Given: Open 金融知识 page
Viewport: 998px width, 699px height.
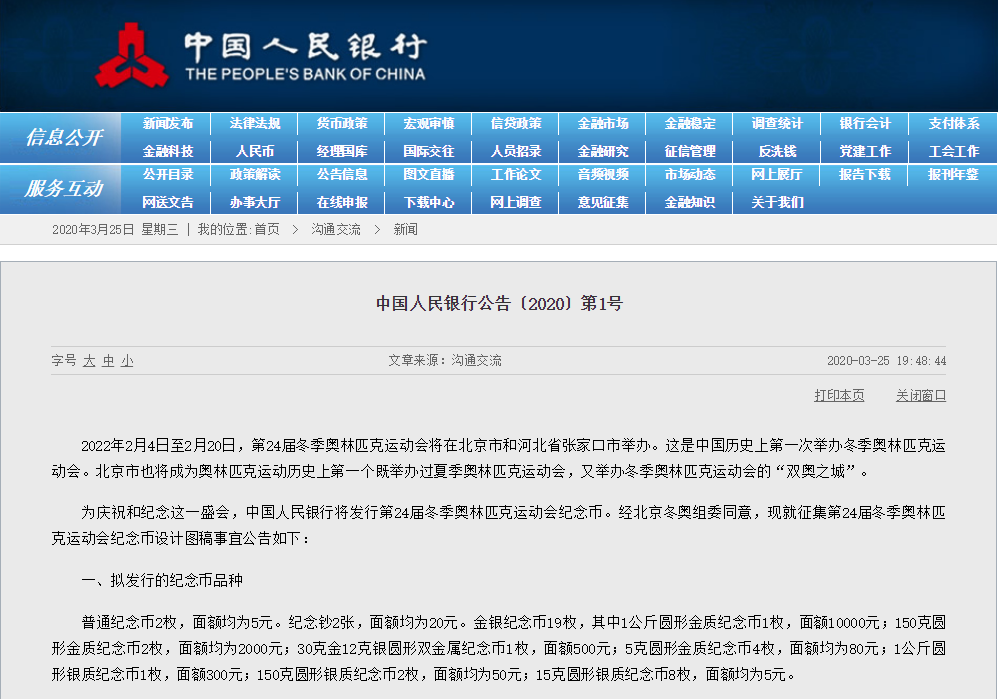Looking at the screenshot, I should pyautogui.click(x=690, y=202).
